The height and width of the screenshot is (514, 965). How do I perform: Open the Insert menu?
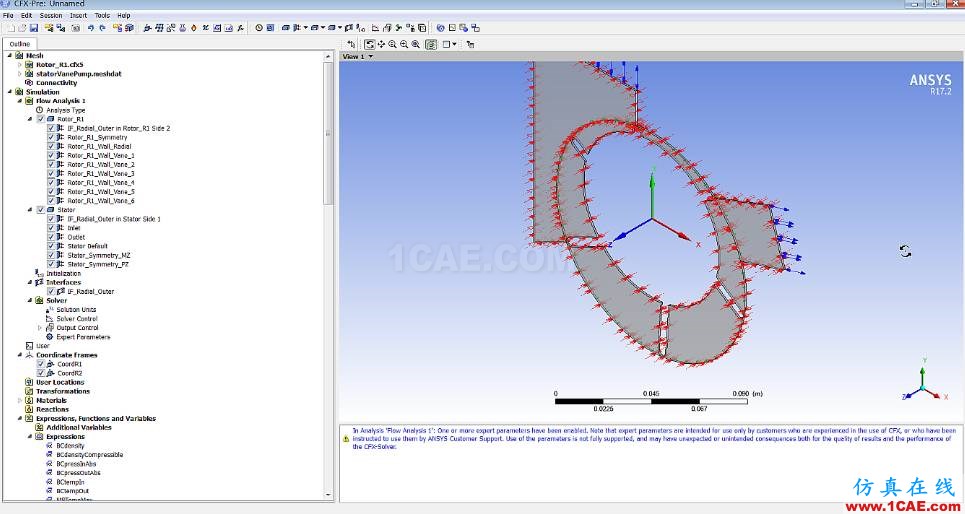coord(79,15)
